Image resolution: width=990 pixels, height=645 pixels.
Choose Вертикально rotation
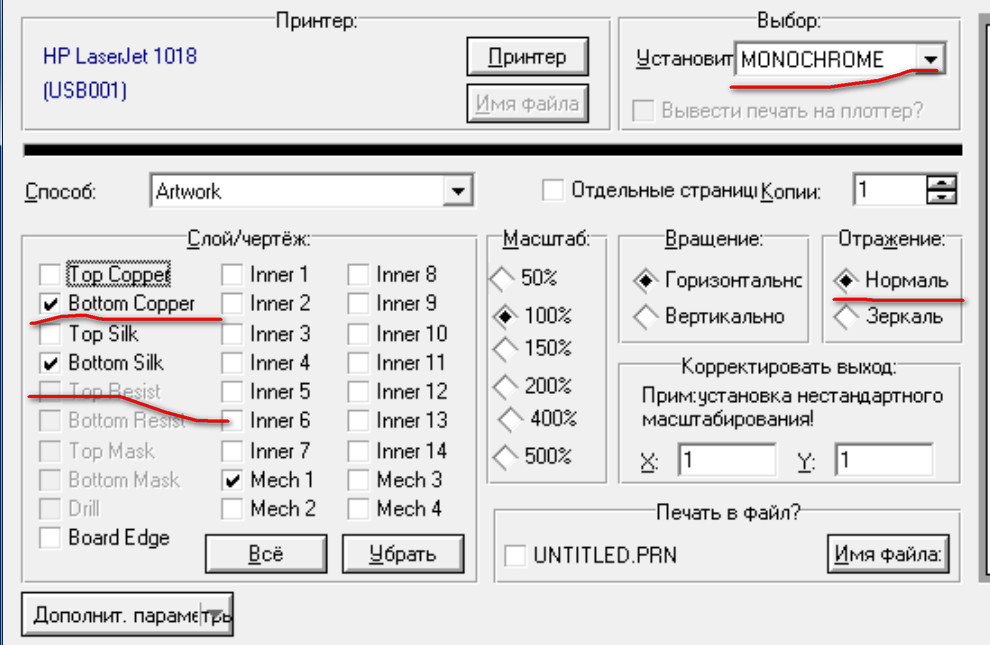click(646, 317)
